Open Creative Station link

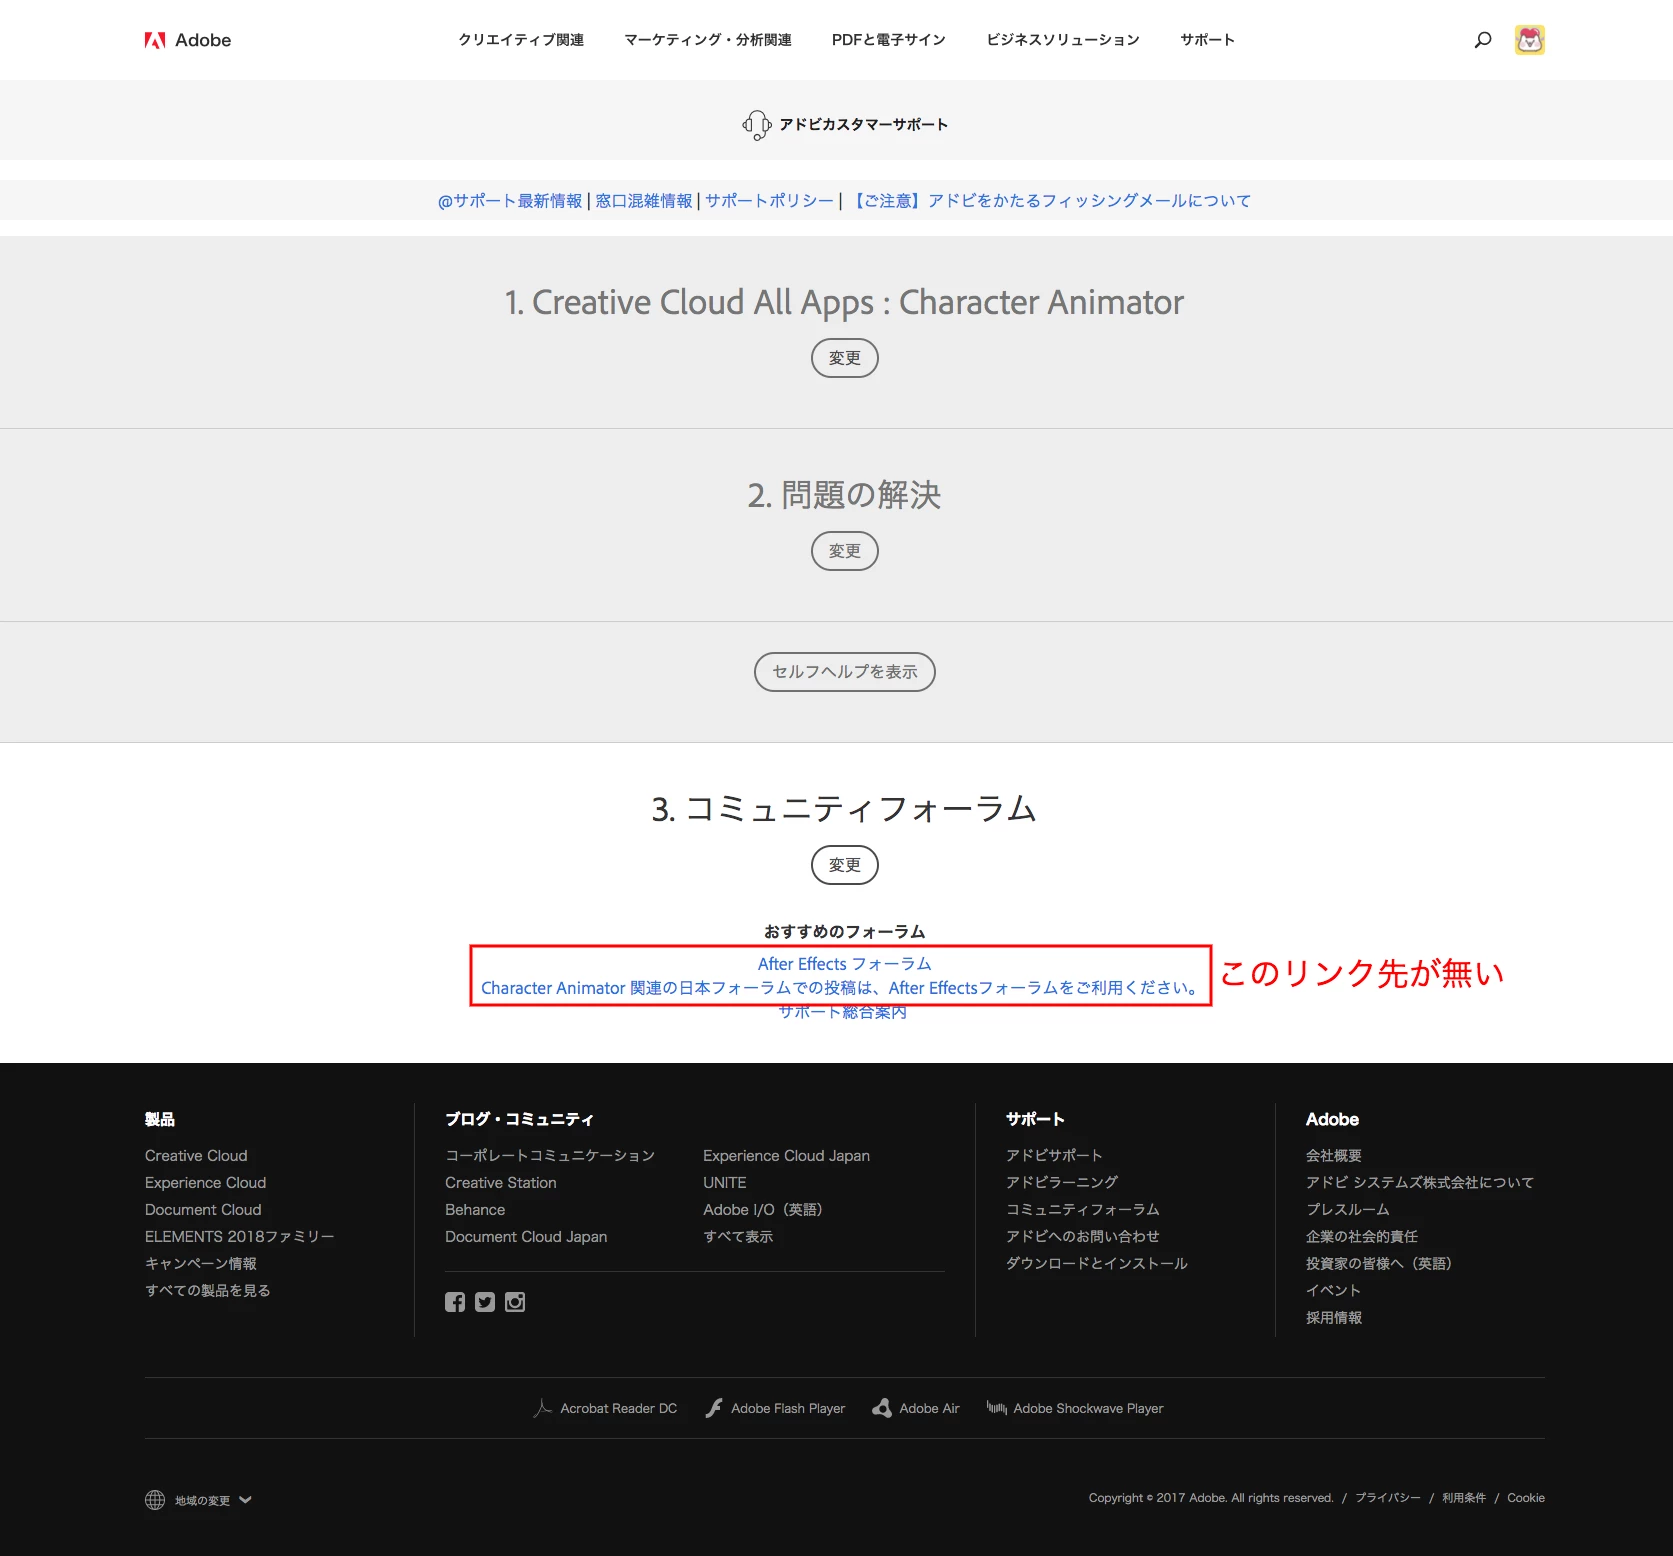coord(501,1183)
